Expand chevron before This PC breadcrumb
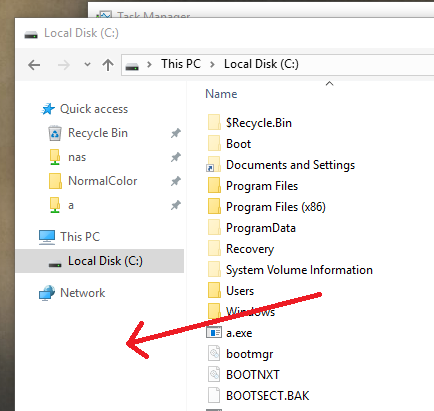Image resolution: width=434 pixels, height=411 pixels. point(149,64)
